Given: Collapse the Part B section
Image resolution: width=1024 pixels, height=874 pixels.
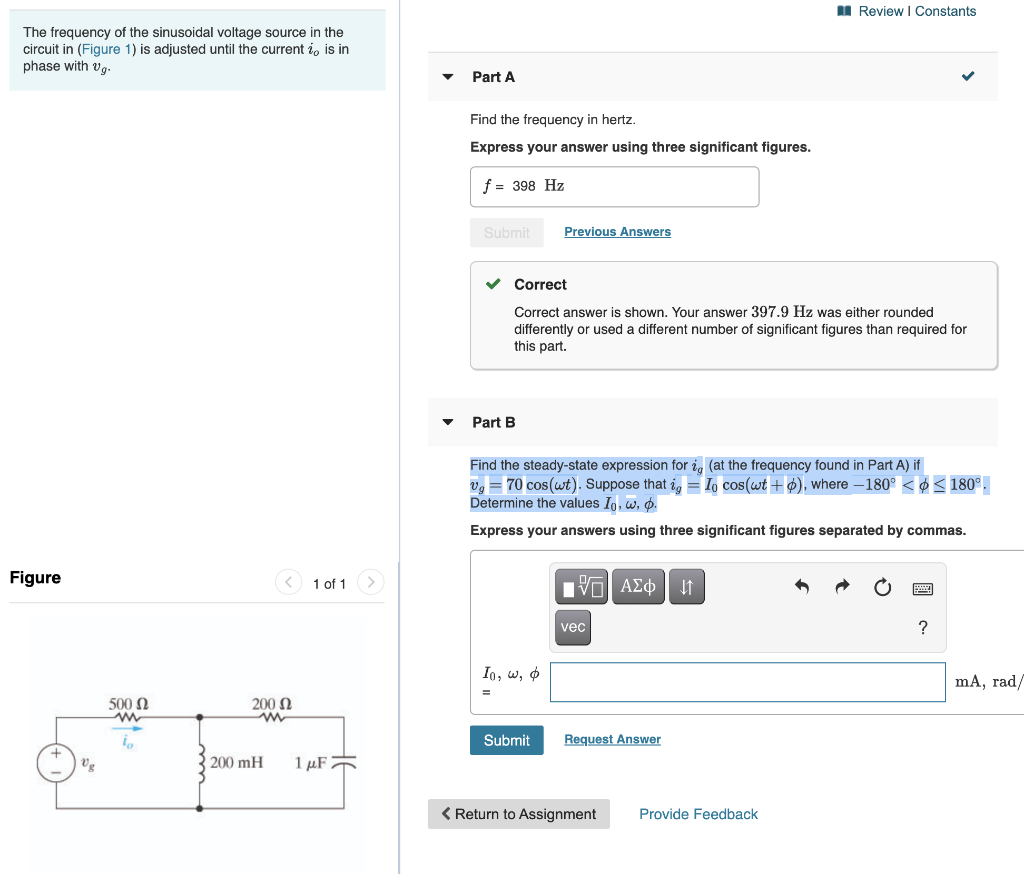Looking at the screenshot, I should pyautogui.click(x=447, y=422).
